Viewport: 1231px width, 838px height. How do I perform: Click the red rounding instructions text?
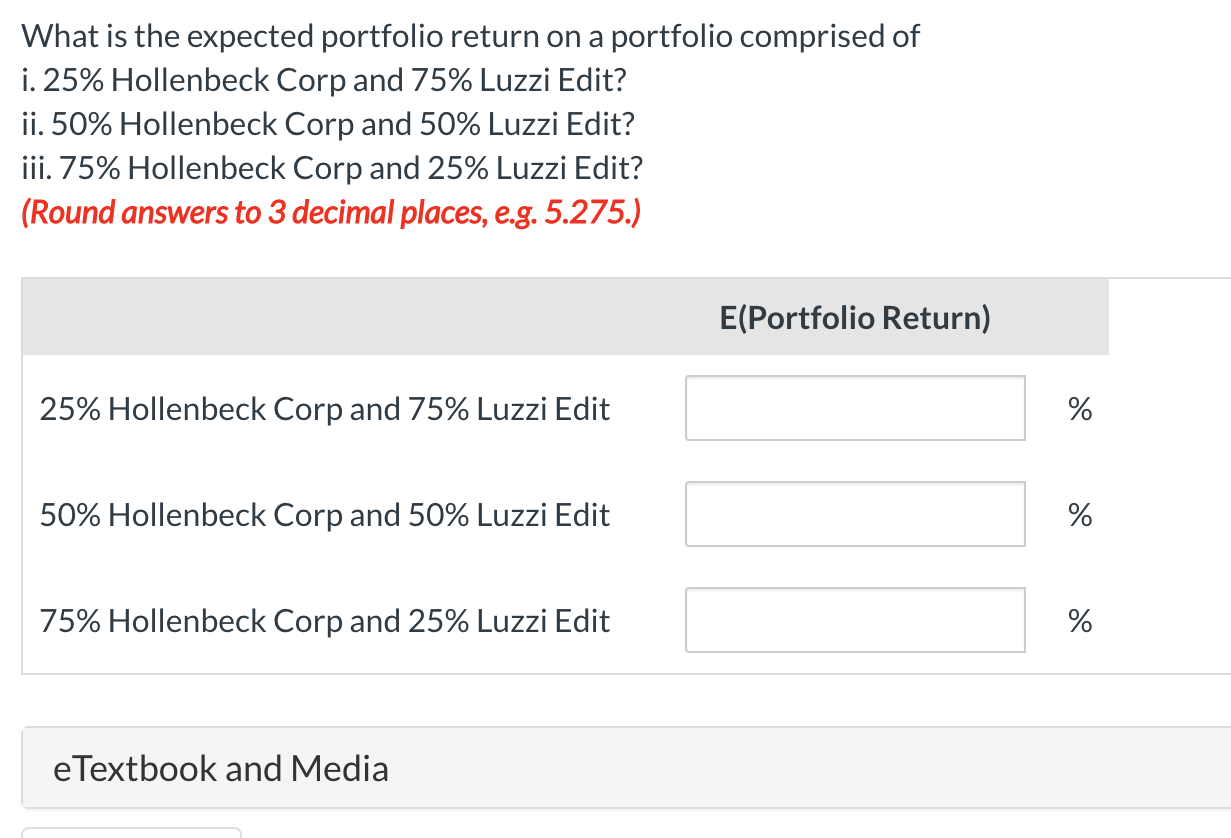pos(331,212)
